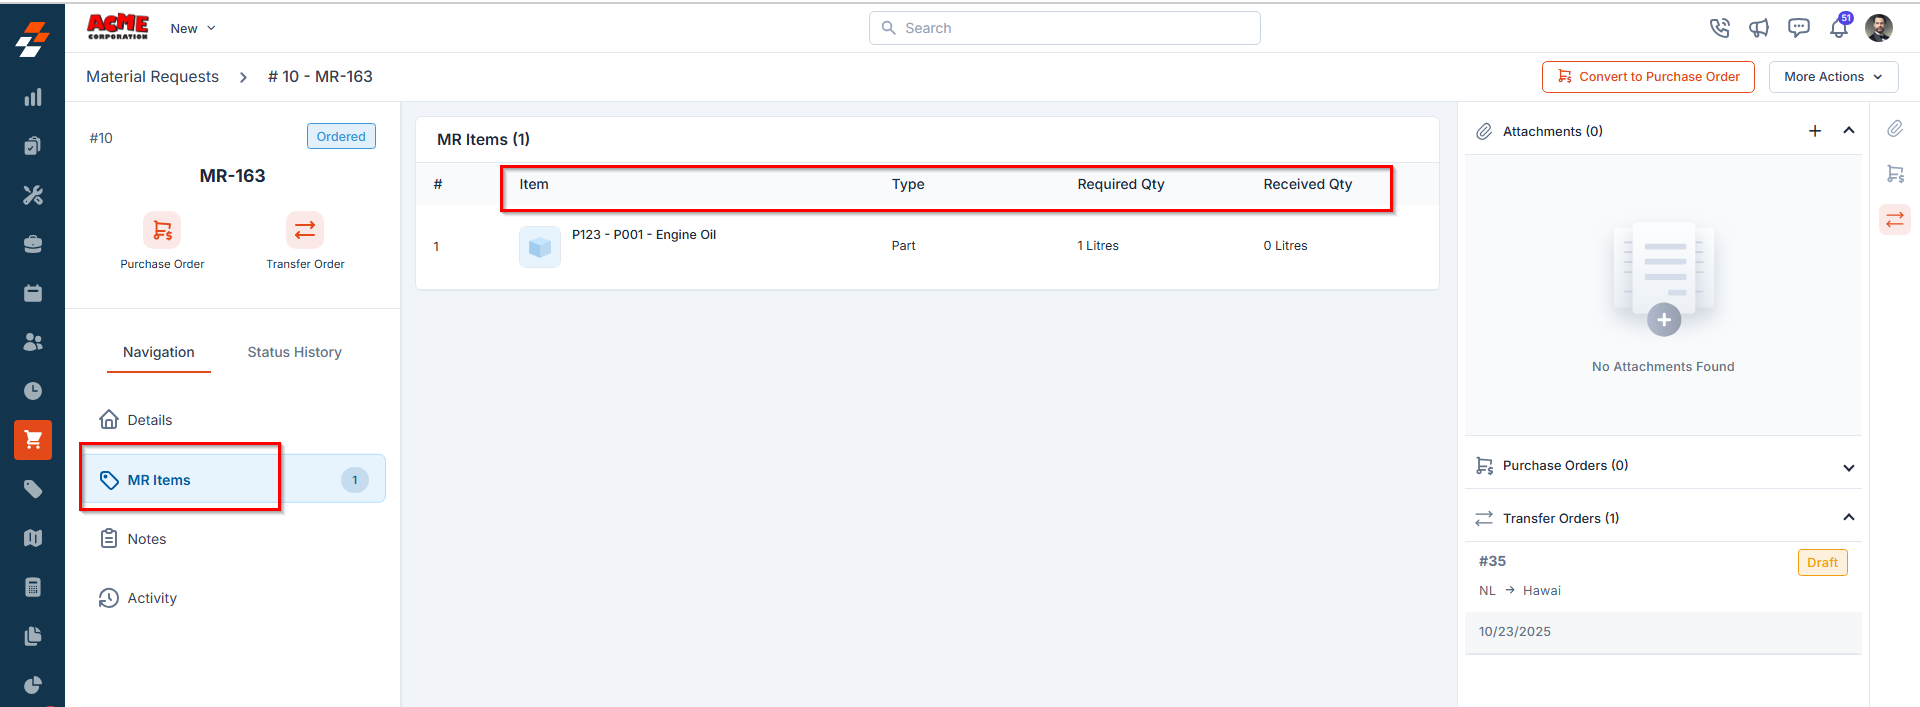This screenshot has height=707, width=1920.
Task: Go back to Material Requests breadcrumb
Action: click(x=152, y=77)
